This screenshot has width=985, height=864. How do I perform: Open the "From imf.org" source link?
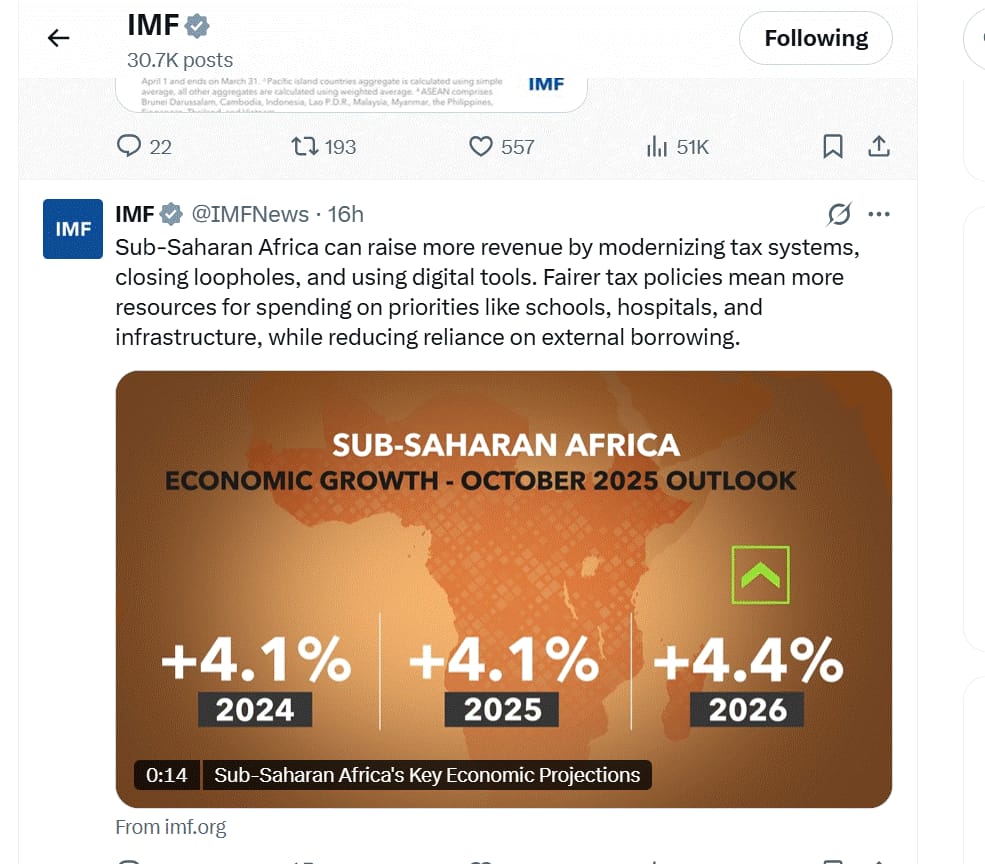click(171, 827)
